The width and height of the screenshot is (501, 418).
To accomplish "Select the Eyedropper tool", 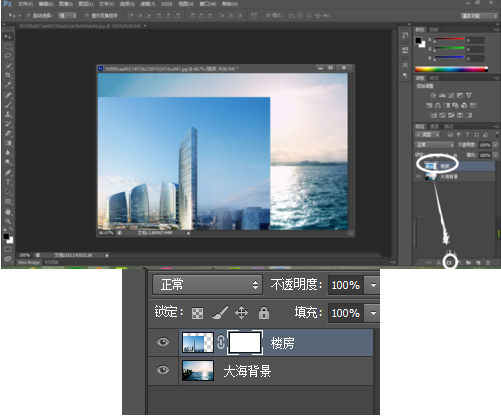I will click(x=8, y=85).
